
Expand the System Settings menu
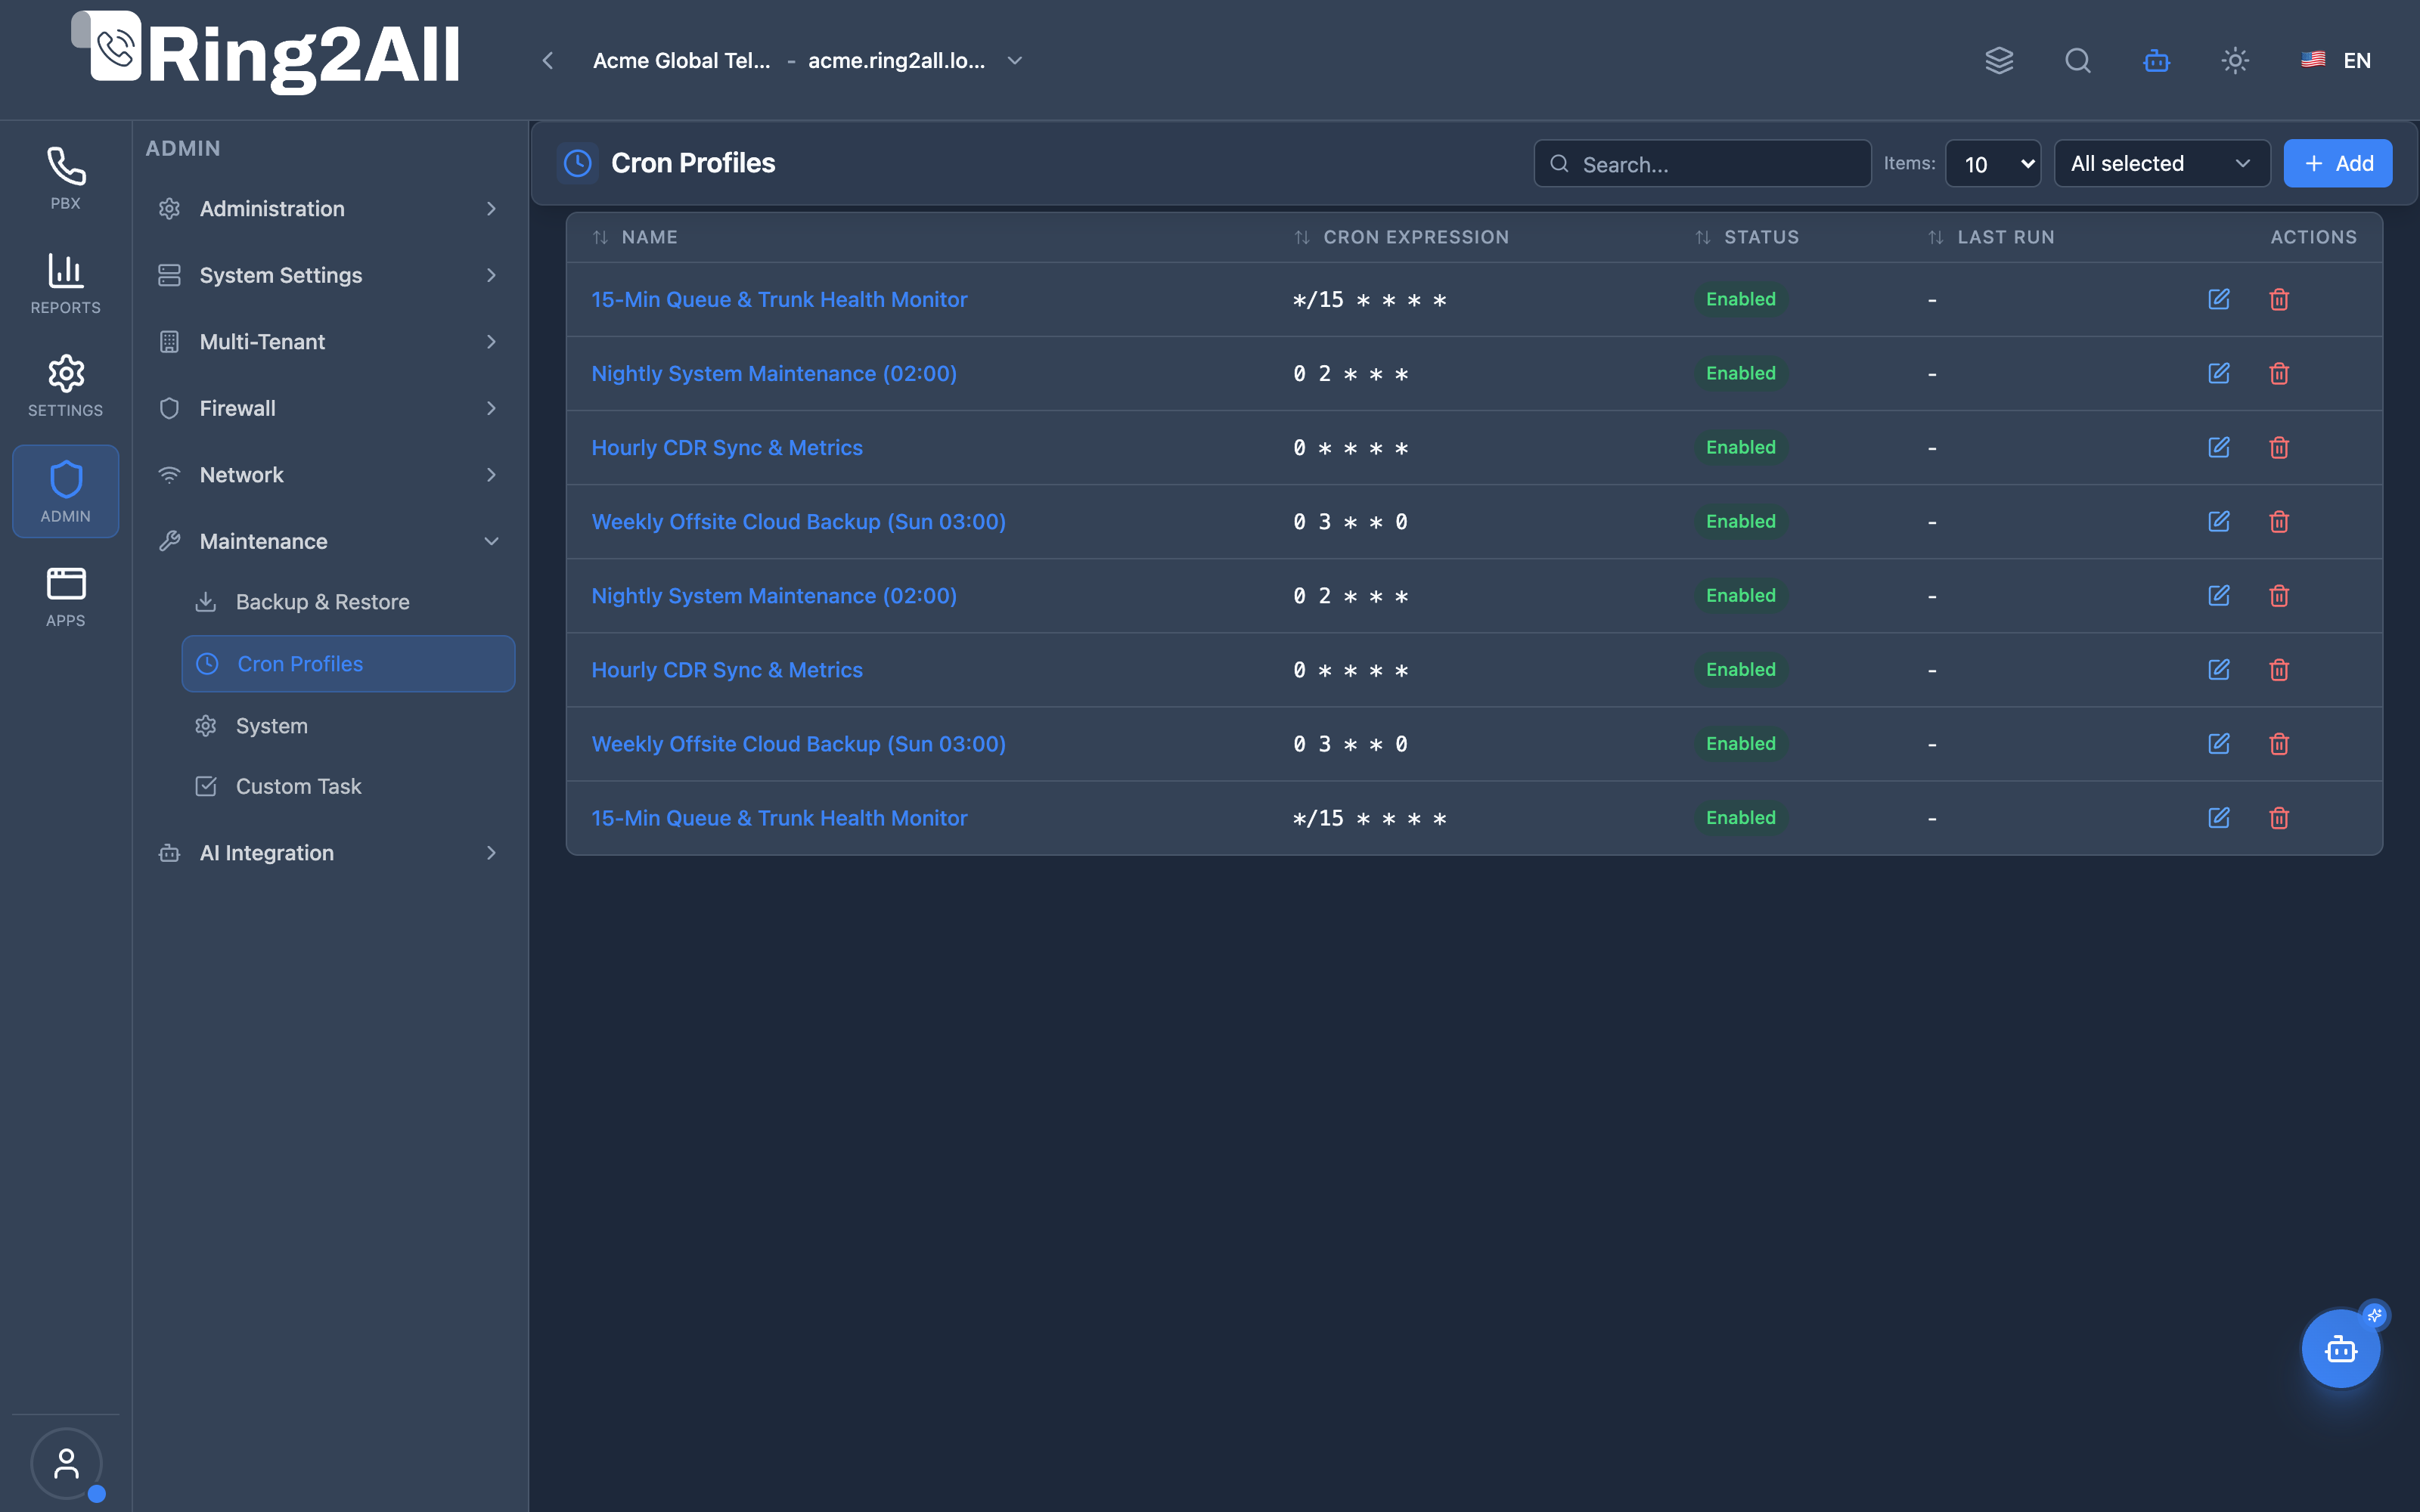tap(330, 275)
